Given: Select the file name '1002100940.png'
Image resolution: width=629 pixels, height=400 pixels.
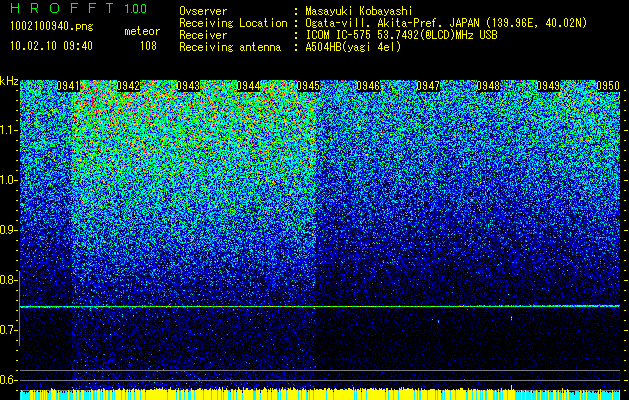Looking at the screenshot, I should 52,27.
